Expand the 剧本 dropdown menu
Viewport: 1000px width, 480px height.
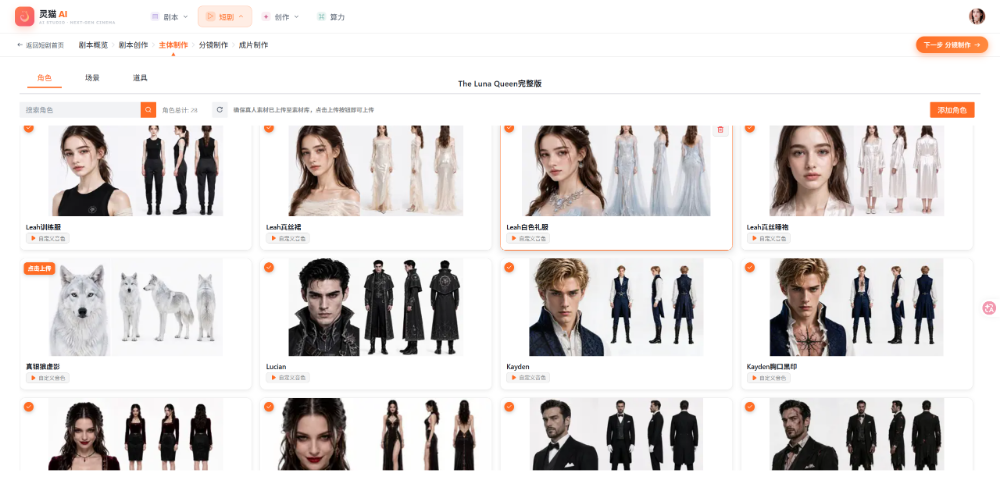coord(170,17)
